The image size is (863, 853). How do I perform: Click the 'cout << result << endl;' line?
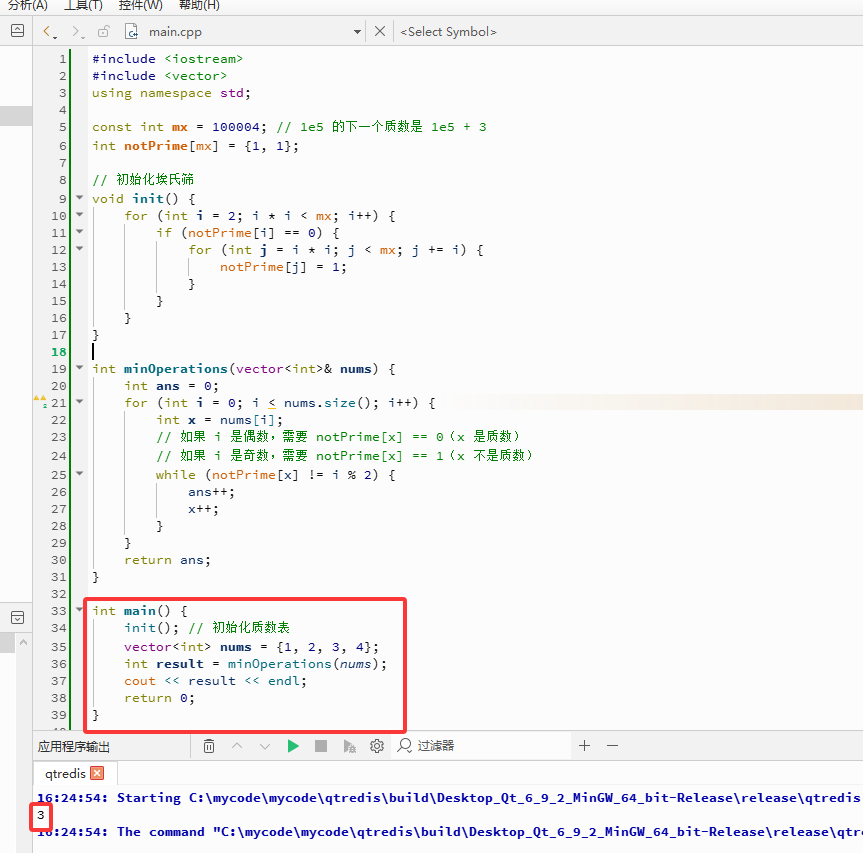215,681
